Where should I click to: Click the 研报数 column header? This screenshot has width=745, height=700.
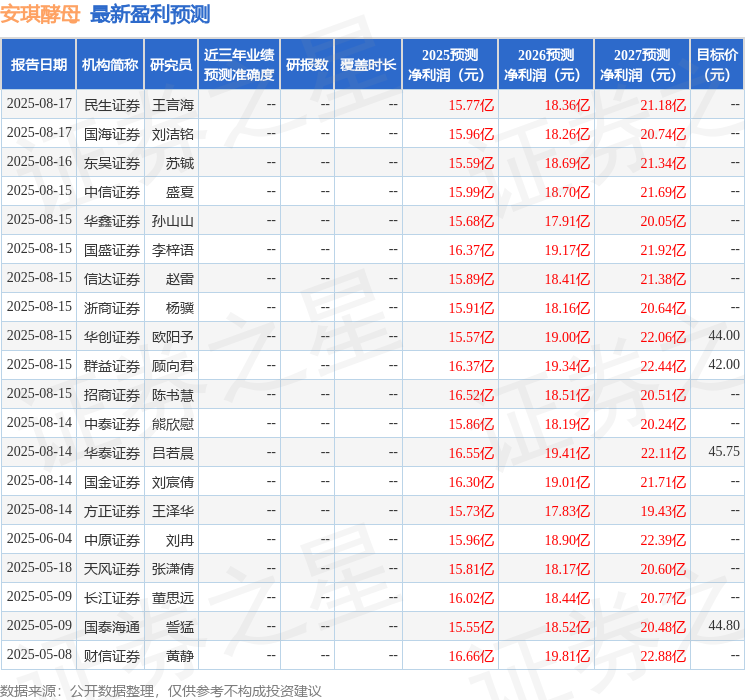(307, 65)
